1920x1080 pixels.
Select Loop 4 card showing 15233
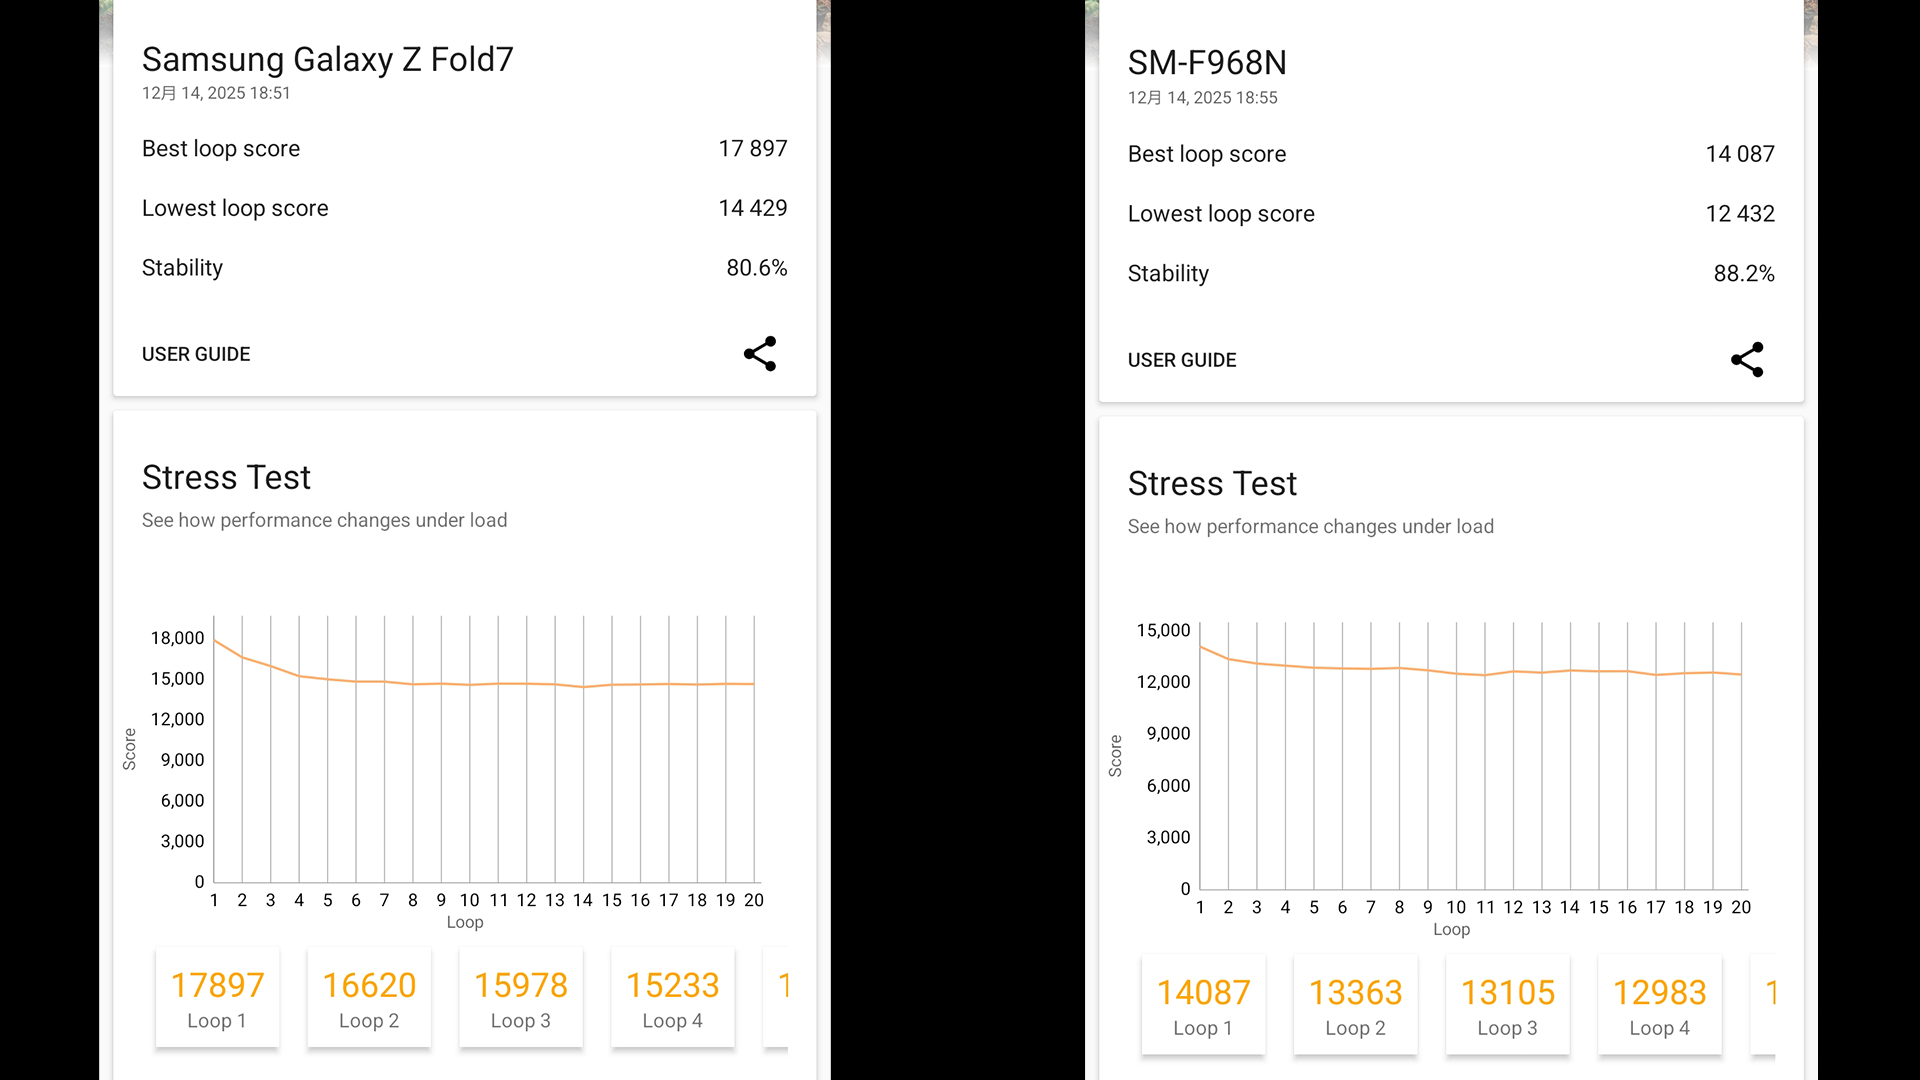pyautogui.click(x=673, y=998)
